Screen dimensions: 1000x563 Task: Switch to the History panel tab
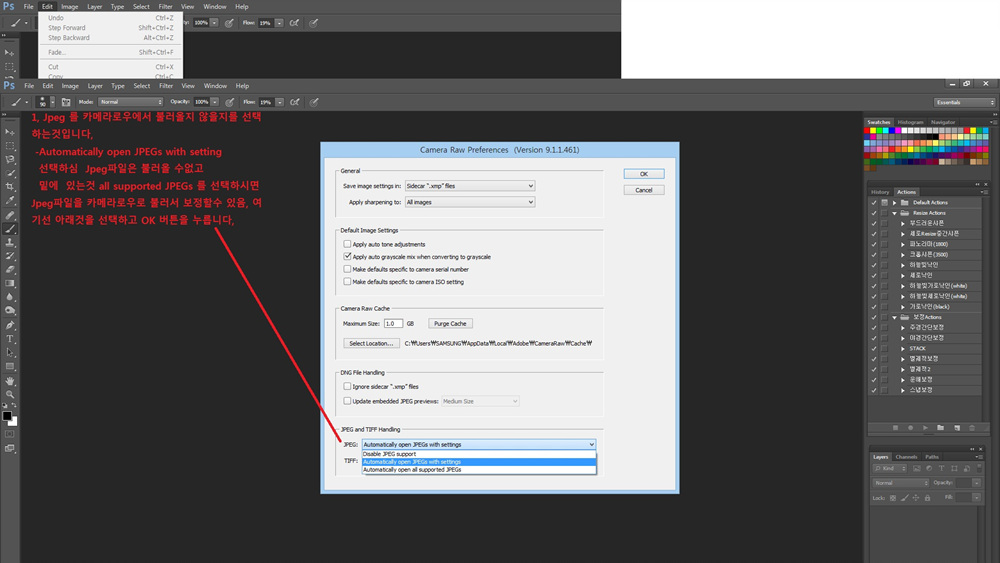(x=880, y=192)
